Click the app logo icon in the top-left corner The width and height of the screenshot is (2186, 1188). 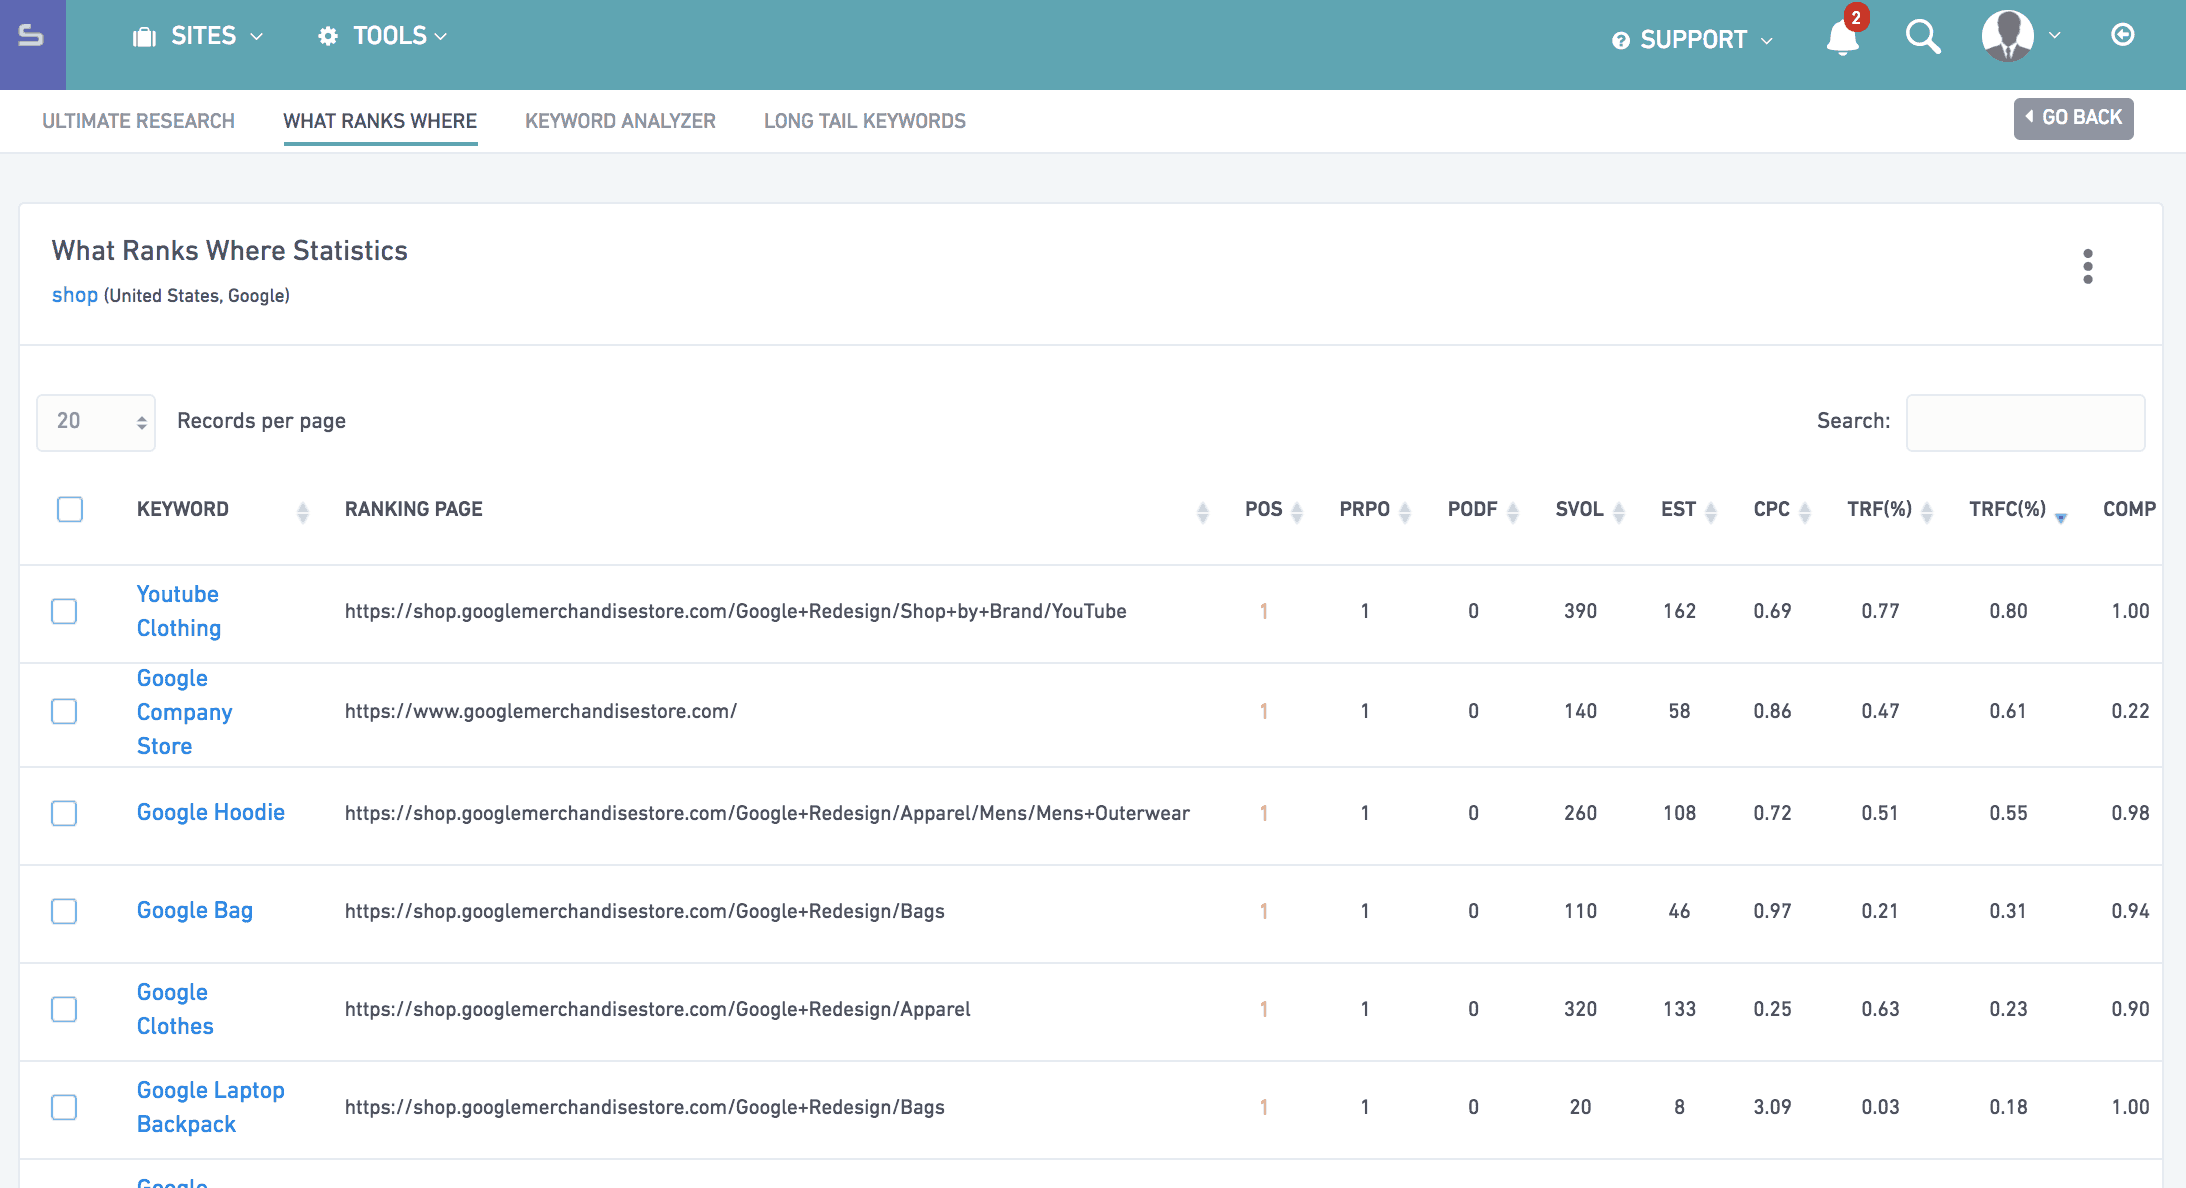tap(32, 37)
